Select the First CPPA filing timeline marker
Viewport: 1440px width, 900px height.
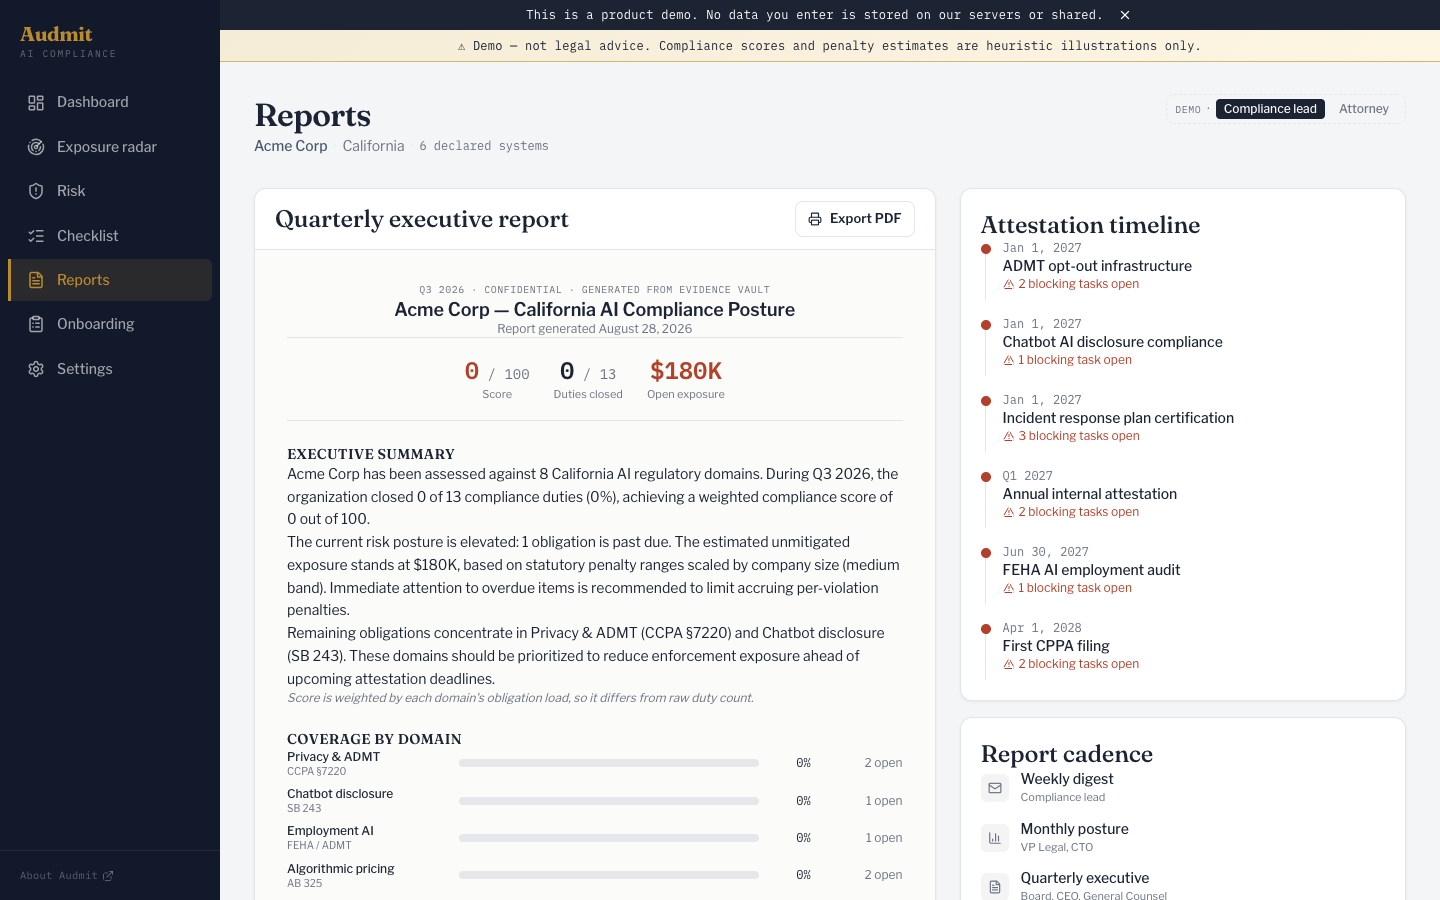(x=986, y=629)
